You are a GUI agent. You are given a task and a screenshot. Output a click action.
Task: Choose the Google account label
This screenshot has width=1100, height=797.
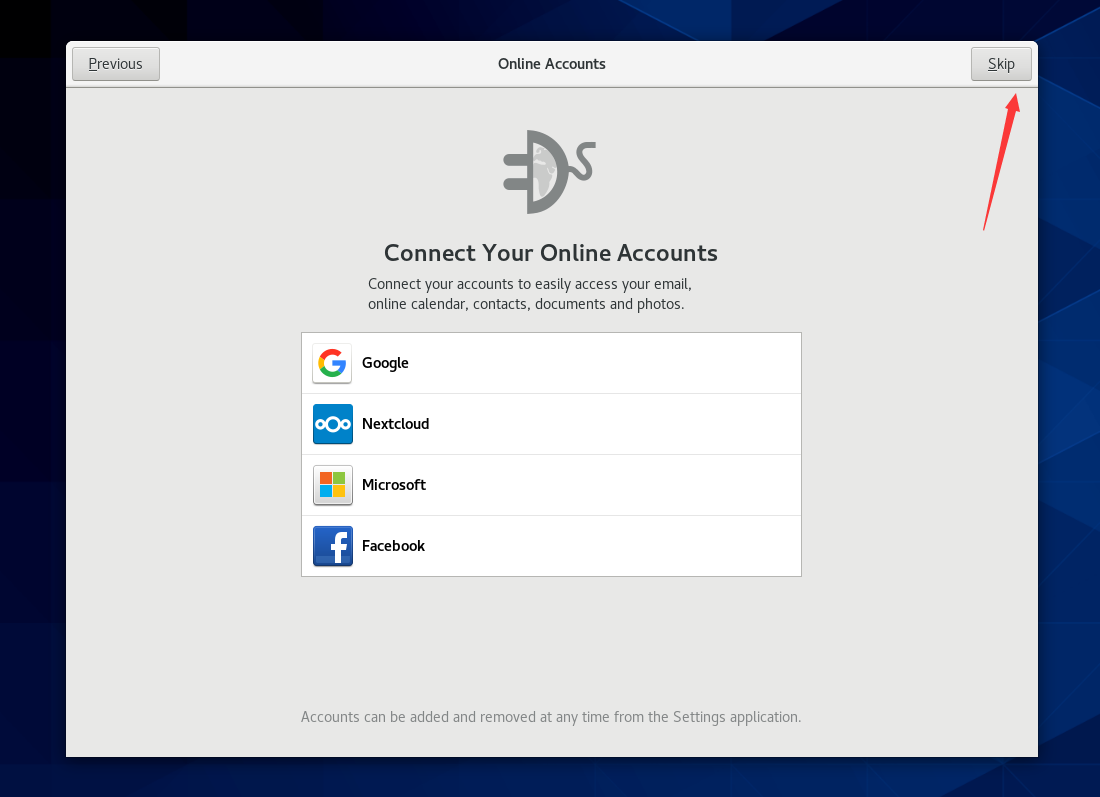385,363
